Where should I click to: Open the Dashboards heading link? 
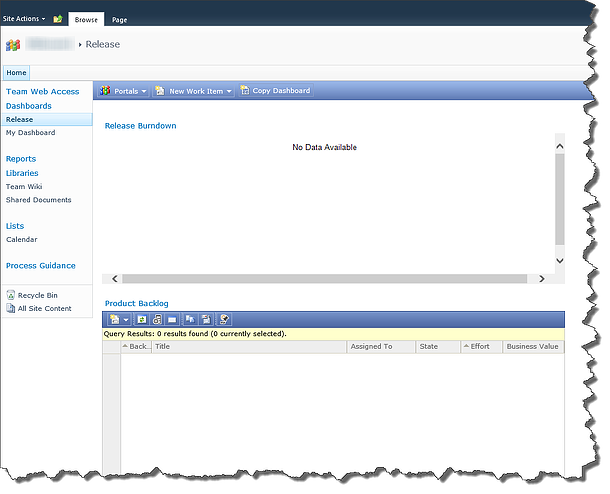tap(29, 106)
